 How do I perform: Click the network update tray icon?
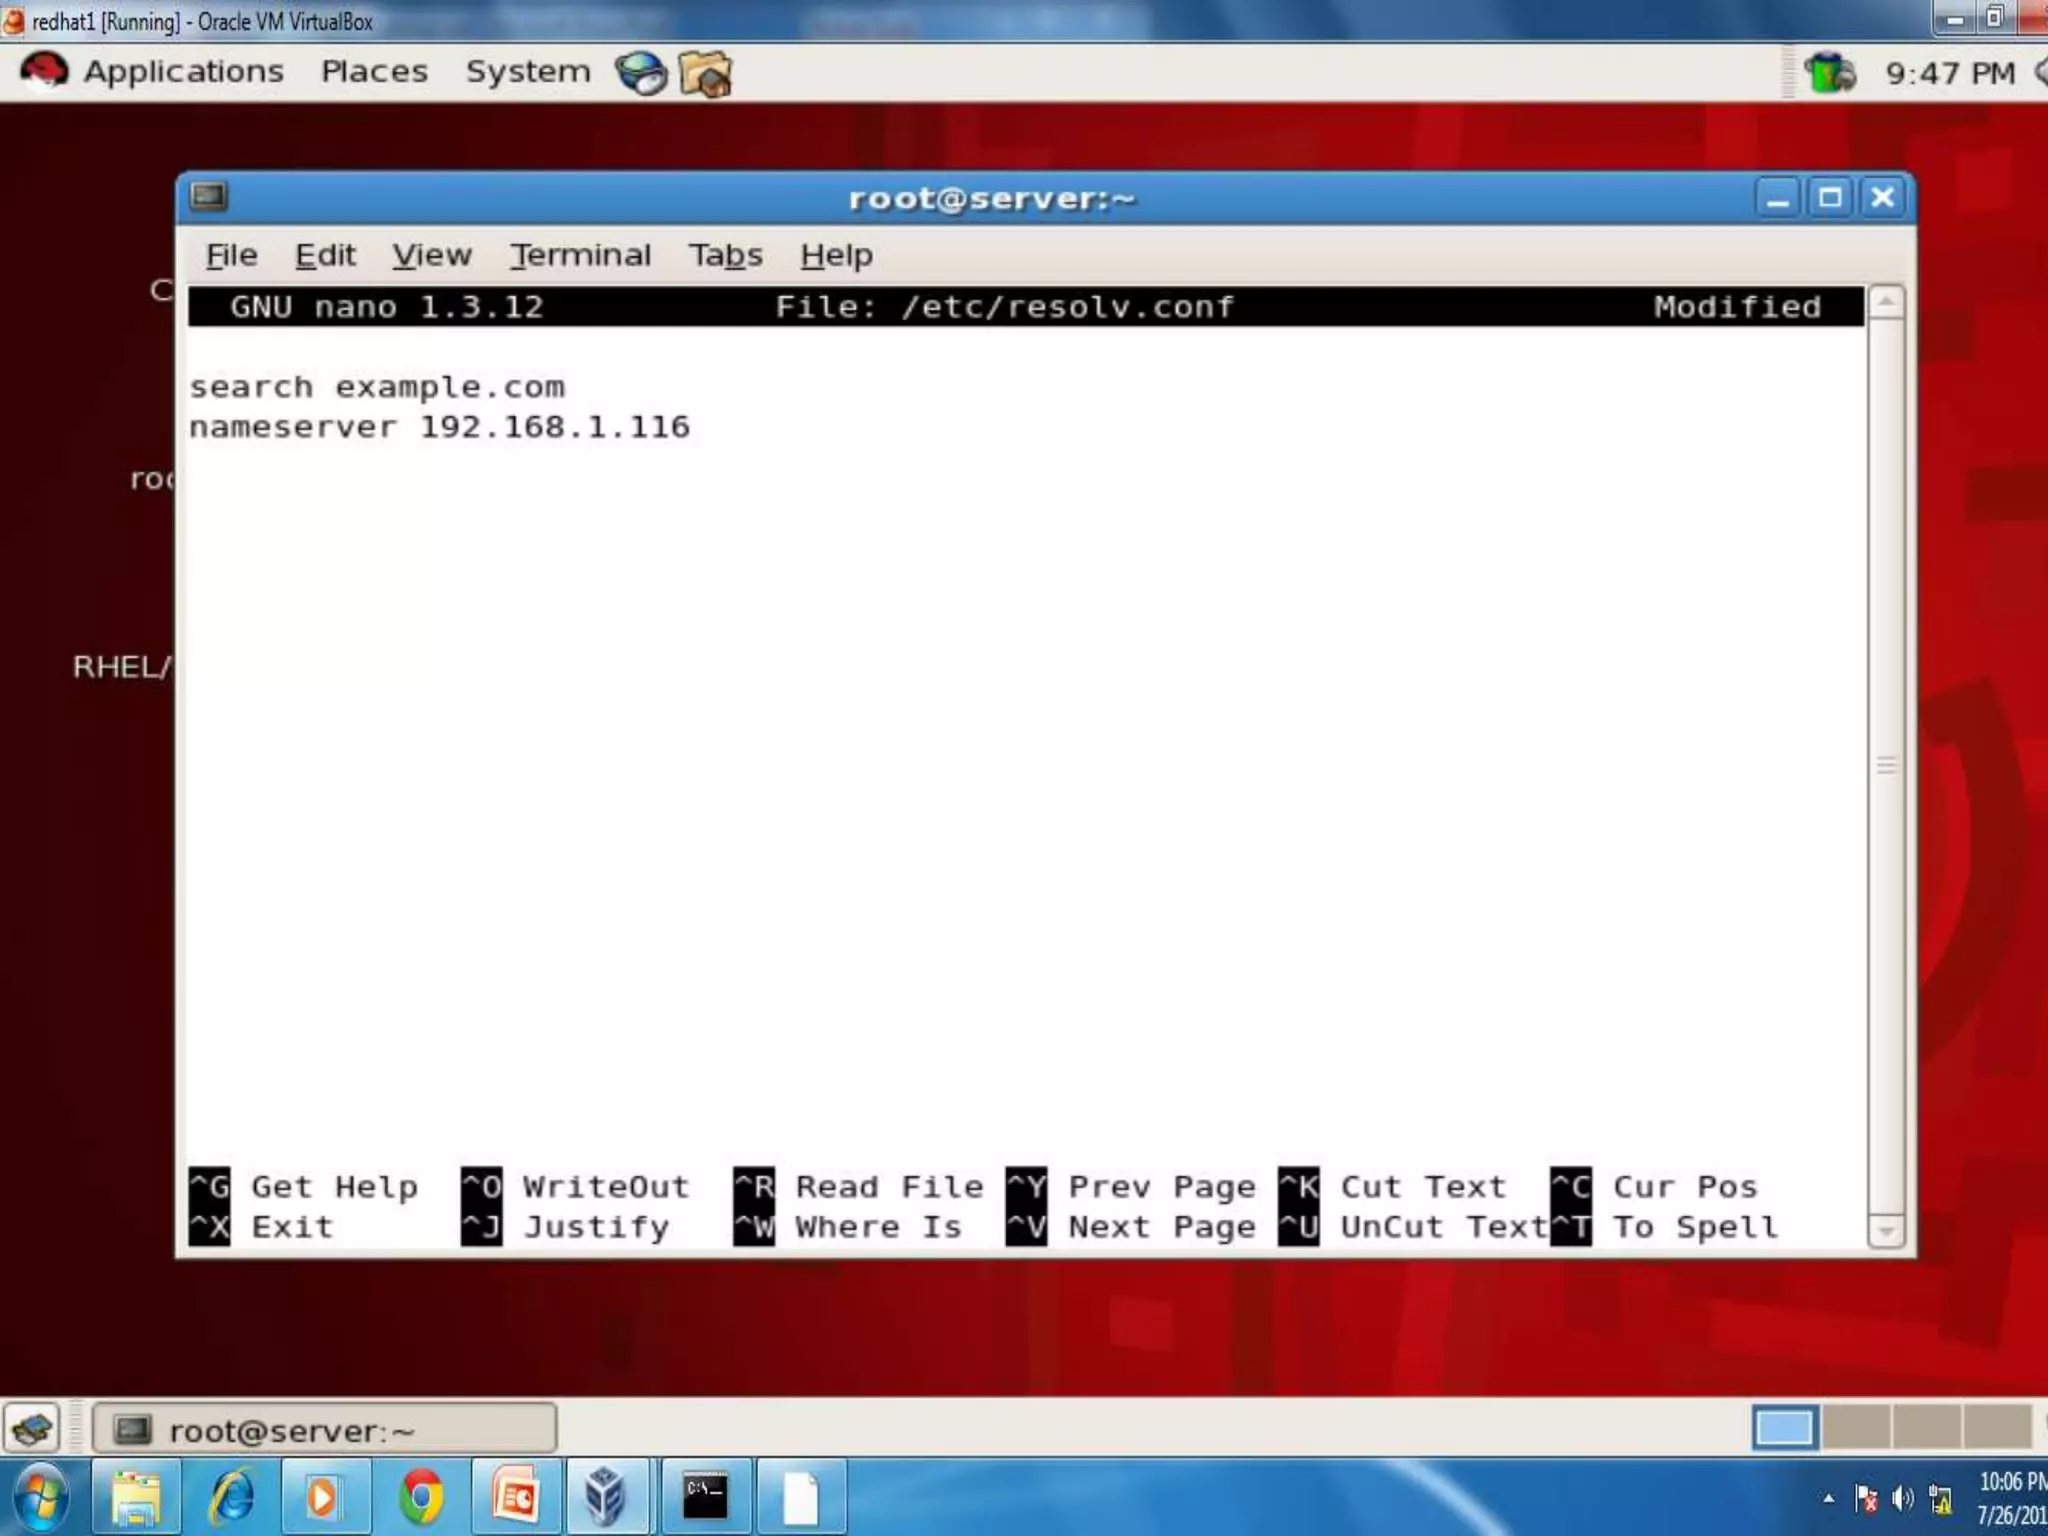click(1830, 73)
